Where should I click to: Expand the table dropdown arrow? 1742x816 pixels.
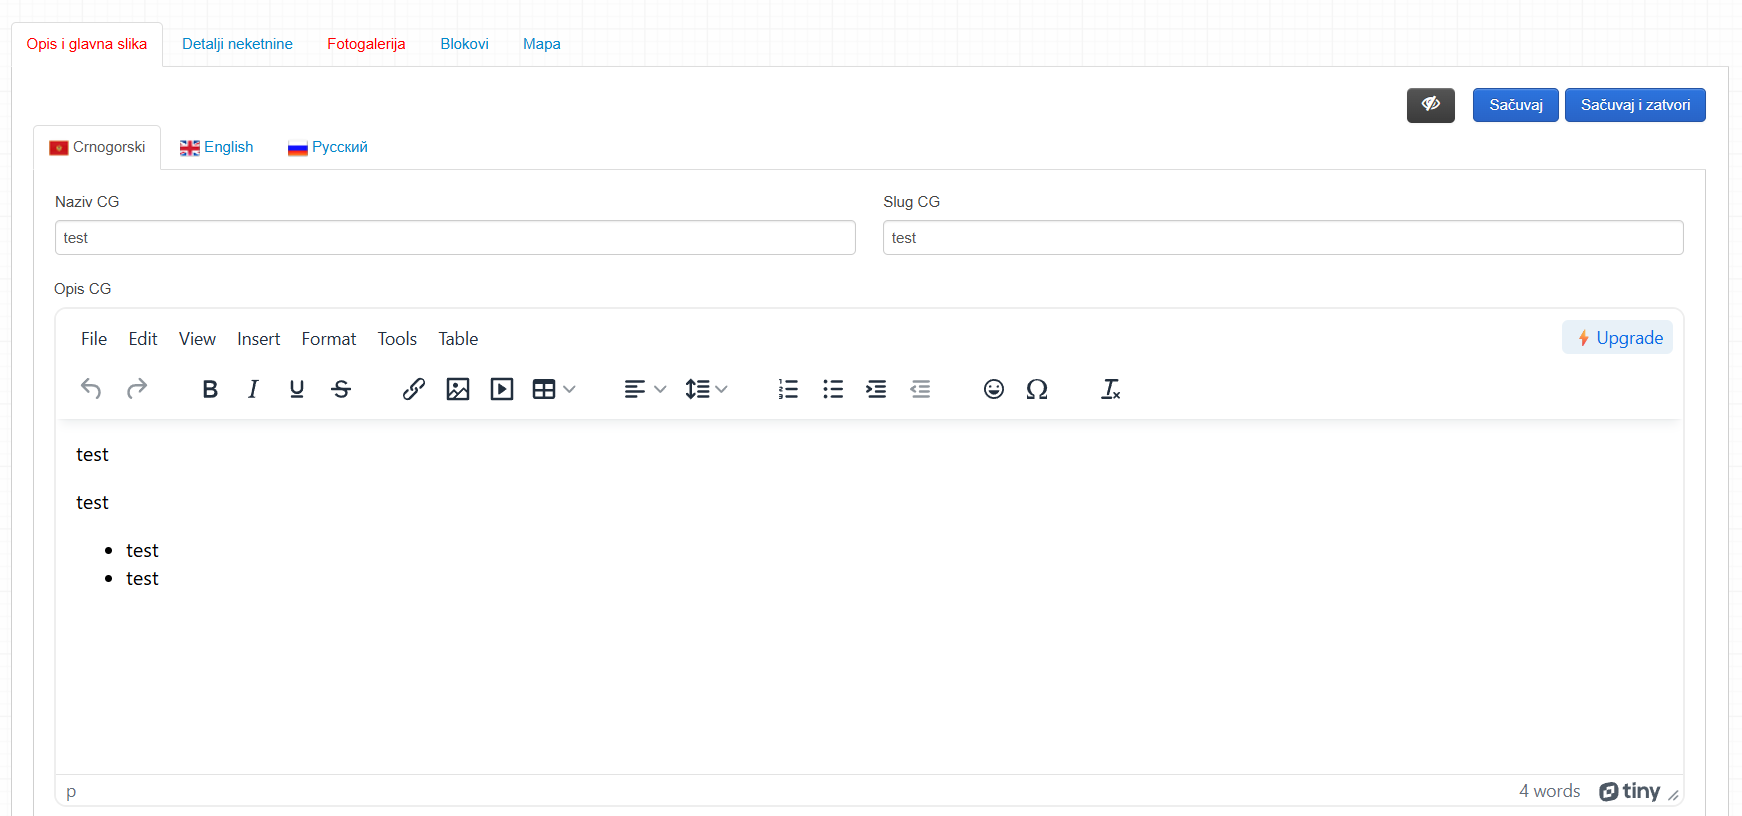coord(569,389)
